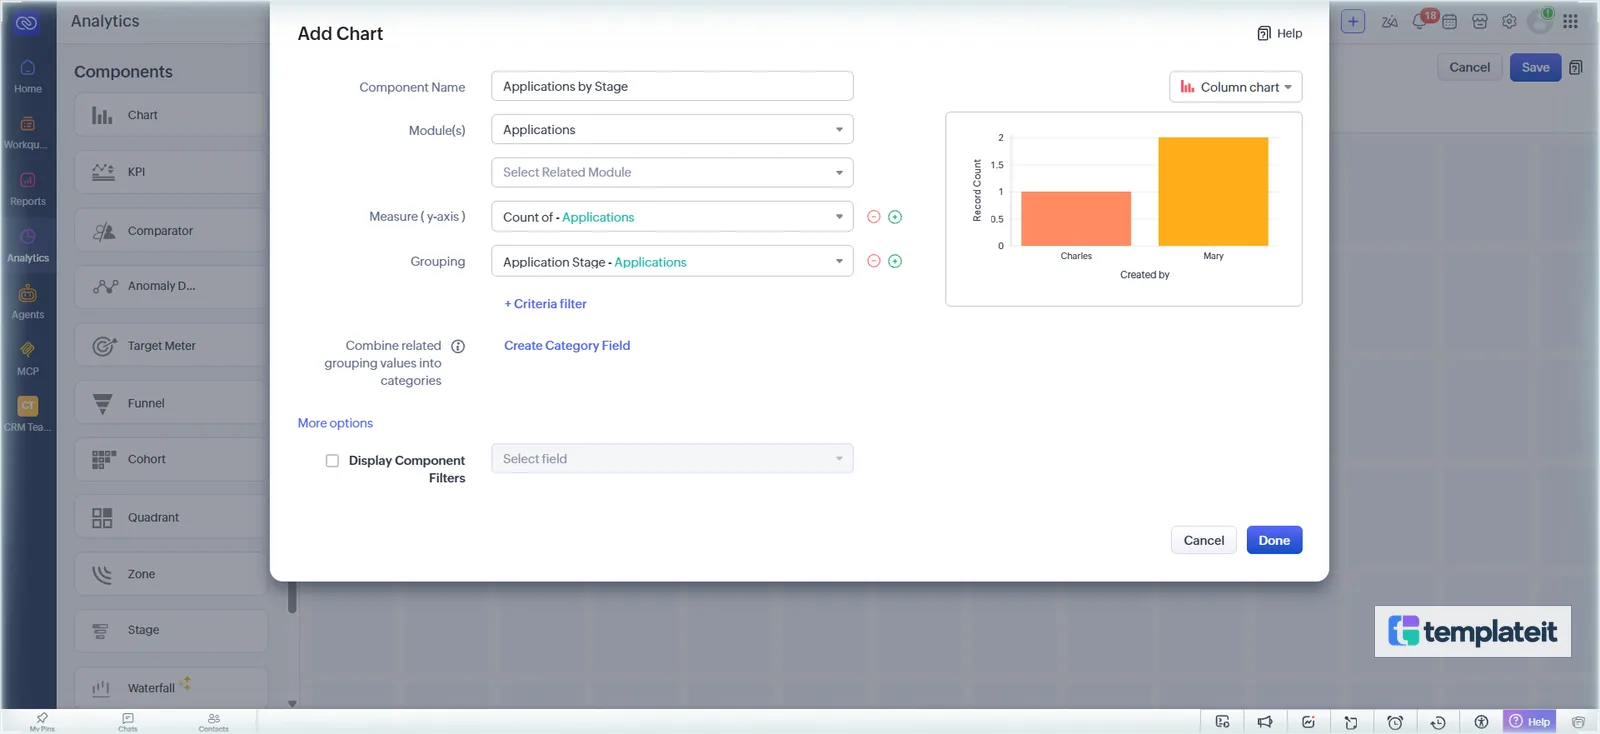Click the Zia assistant icon

[1390, 21]
